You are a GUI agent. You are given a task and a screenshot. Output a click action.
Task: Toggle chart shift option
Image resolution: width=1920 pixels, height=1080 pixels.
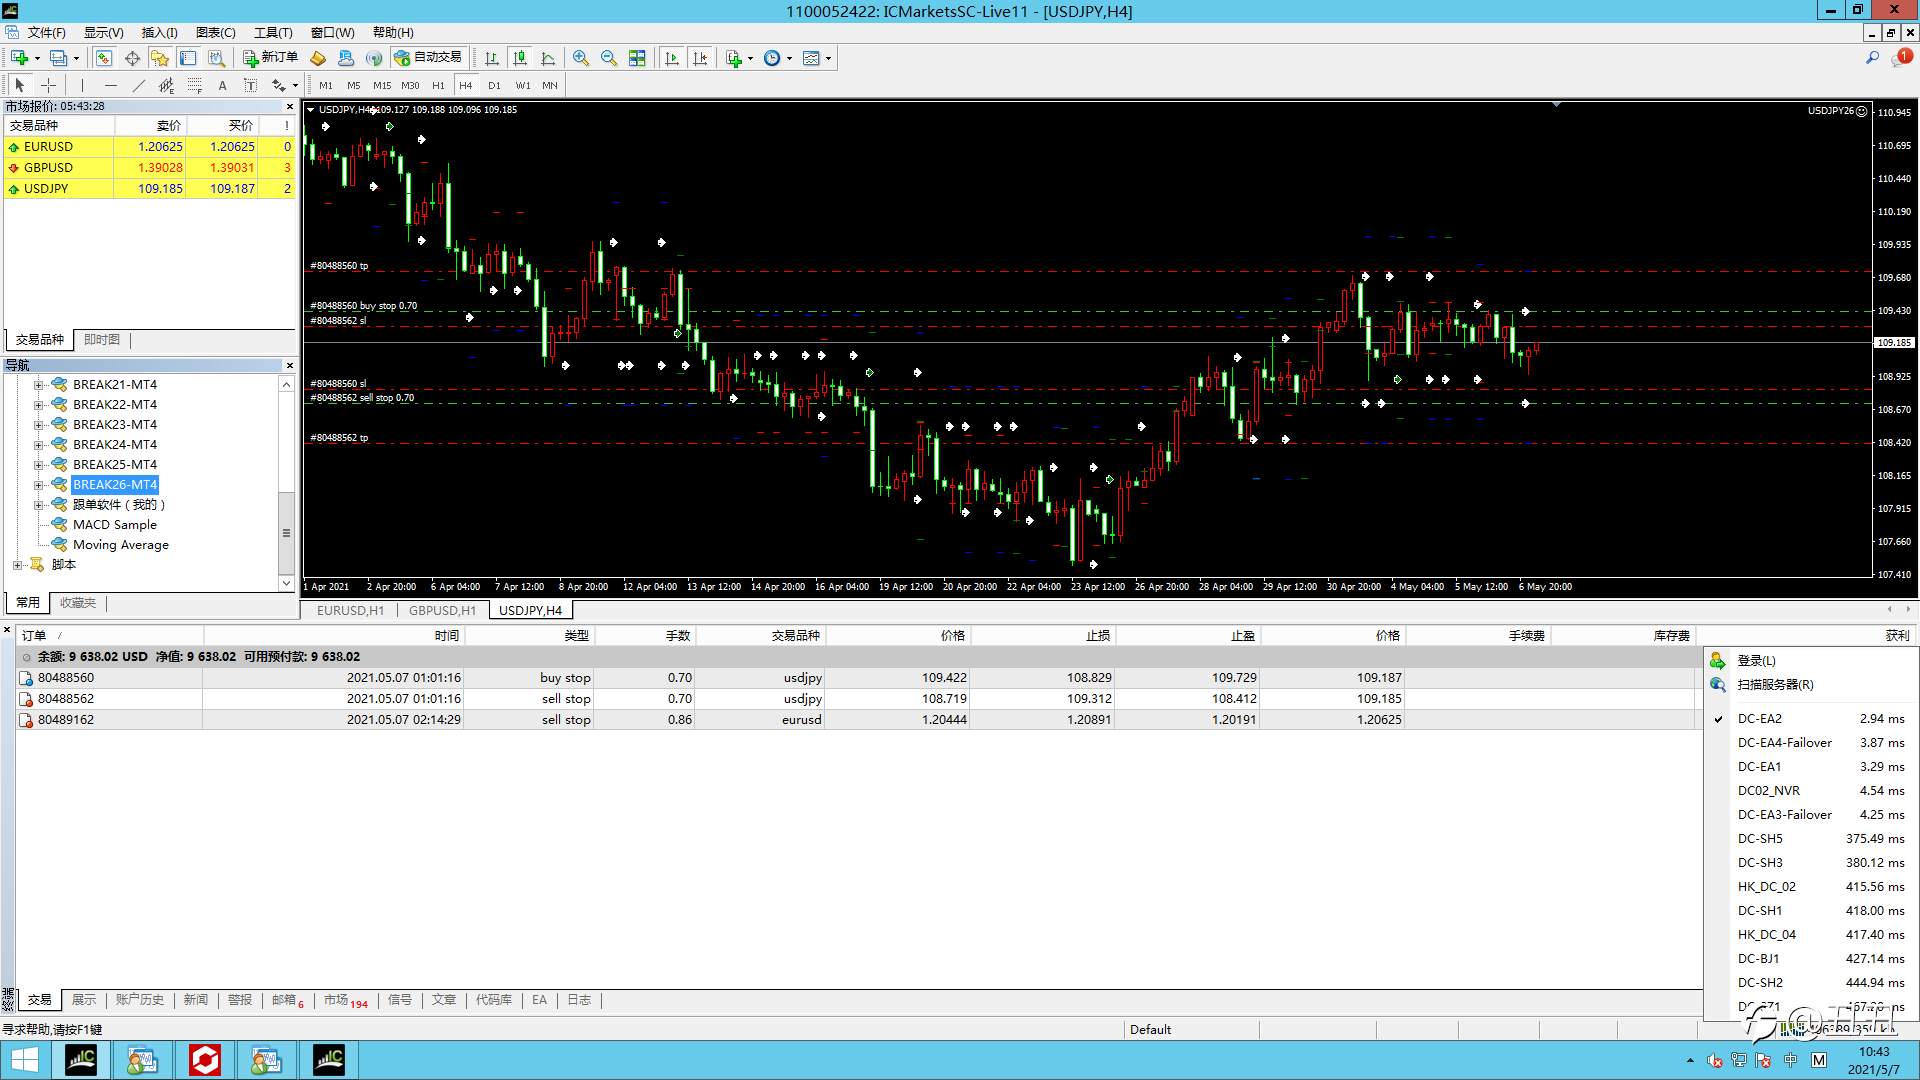pos(700,58)
